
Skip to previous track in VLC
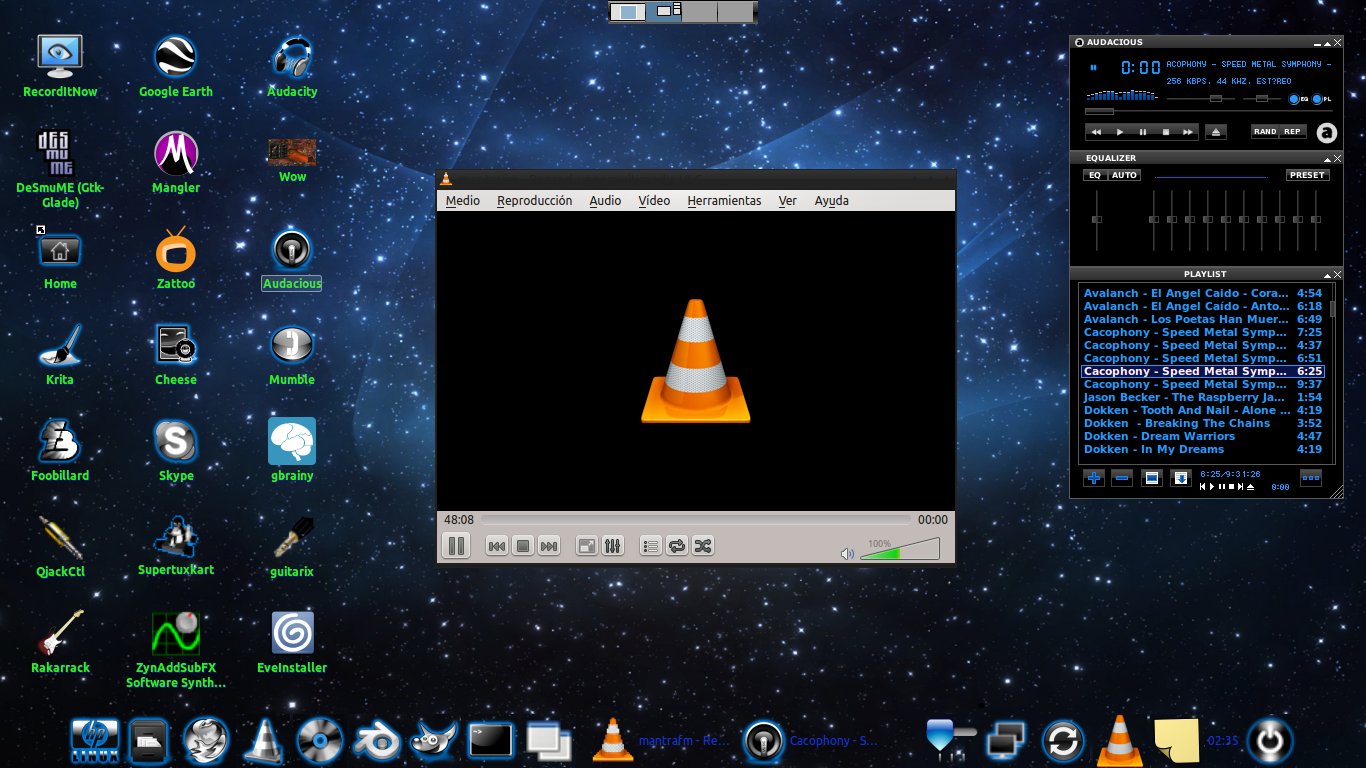tap(496, 546)
